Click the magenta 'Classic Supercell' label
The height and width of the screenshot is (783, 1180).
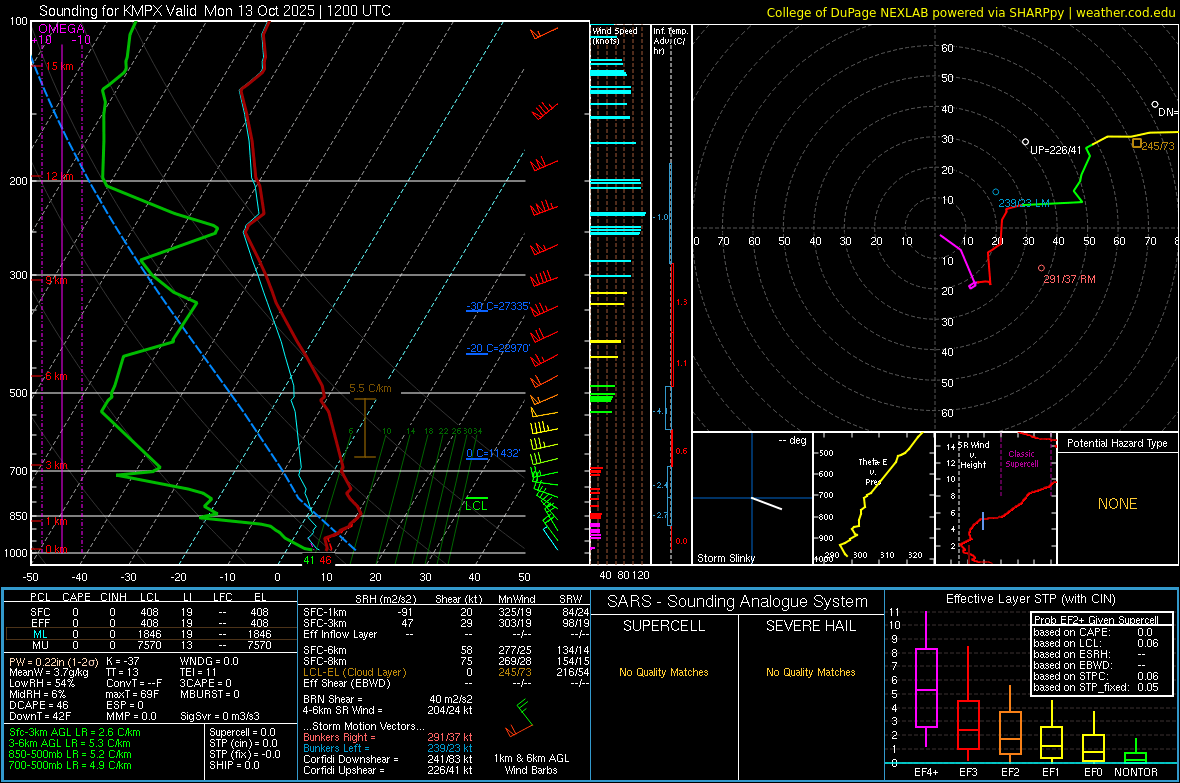click(x=1021, y=459)
